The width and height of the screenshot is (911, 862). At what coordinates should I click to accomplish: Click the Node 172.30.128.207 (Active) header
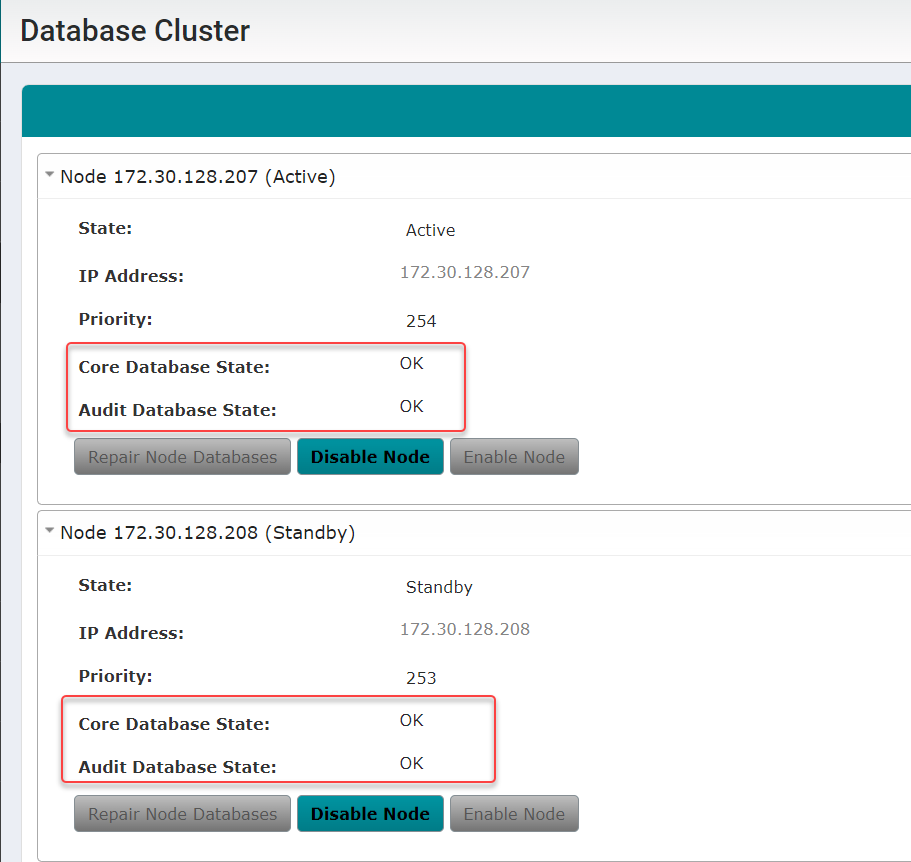(196, 176)
